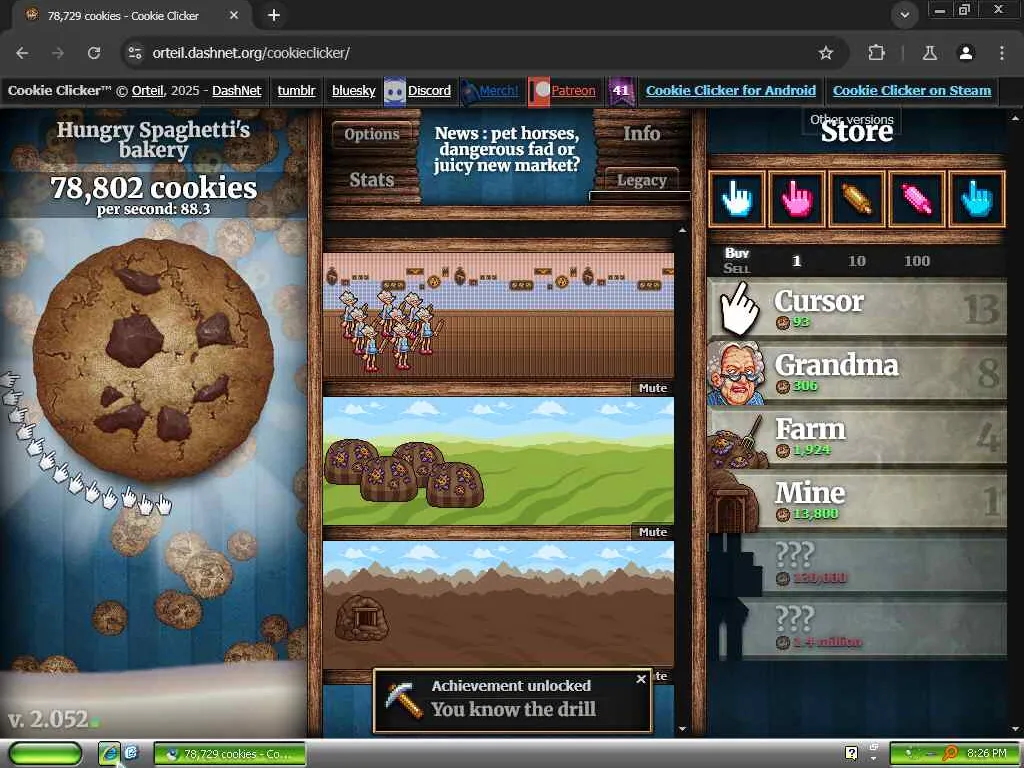This screenshot has height=768, width=1024.
Task: Click the news ticker headline
Action: (507, 149)
